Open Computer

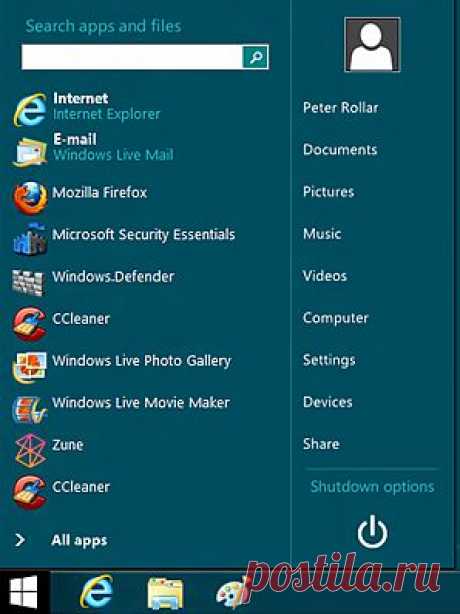(x=336, y=318)
